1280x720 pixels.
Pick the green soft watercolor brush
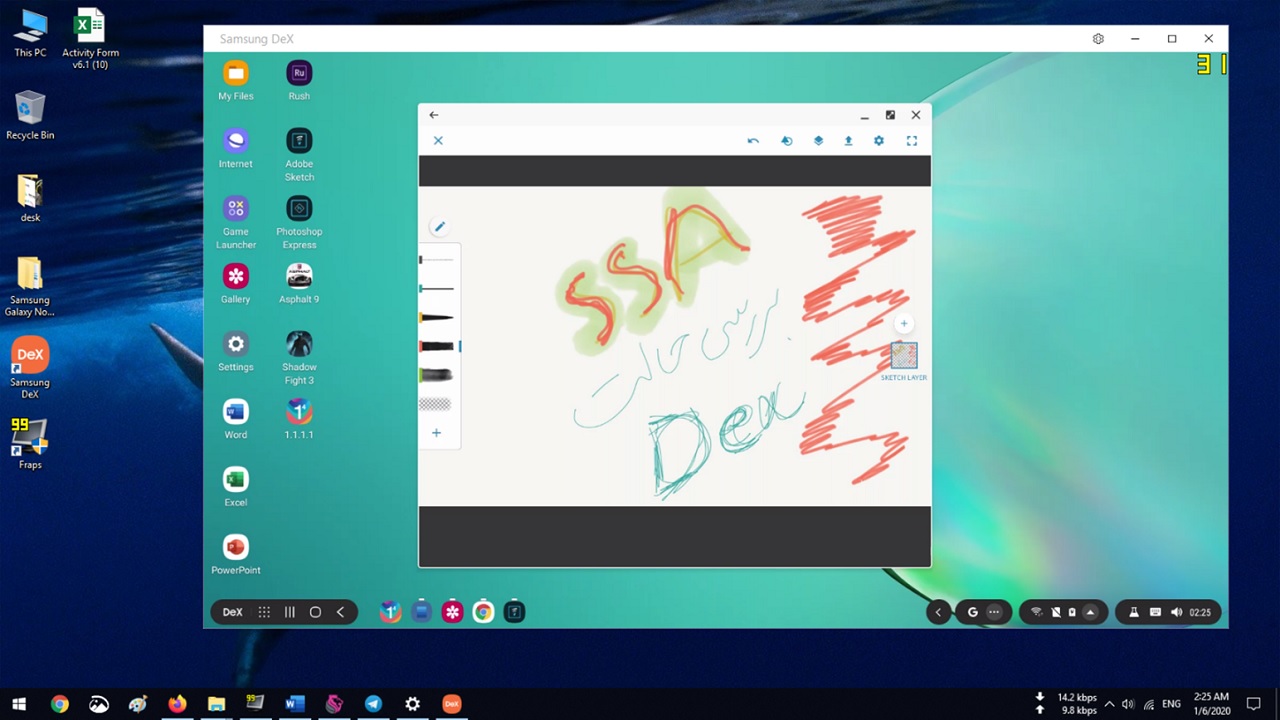(437, 375)
